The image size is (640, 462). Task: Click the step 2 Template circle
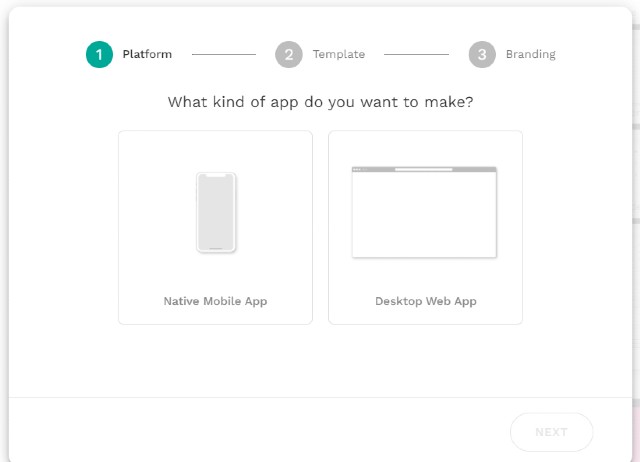pyautogui.click(x=289, y=54)
